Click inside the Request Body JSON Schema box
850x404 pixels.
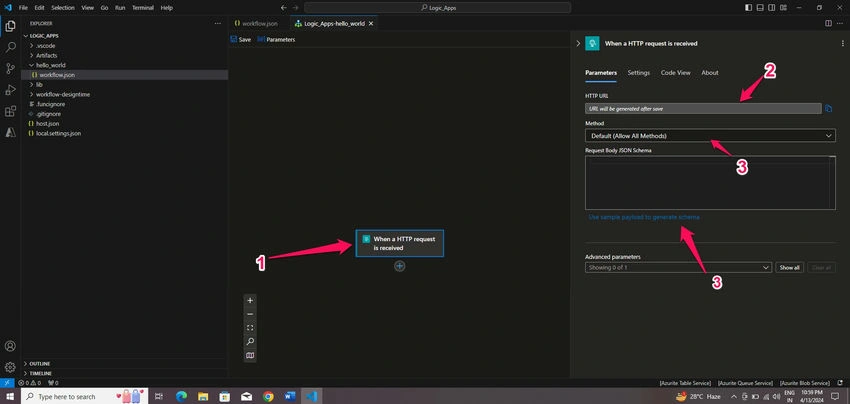(710, 182)
